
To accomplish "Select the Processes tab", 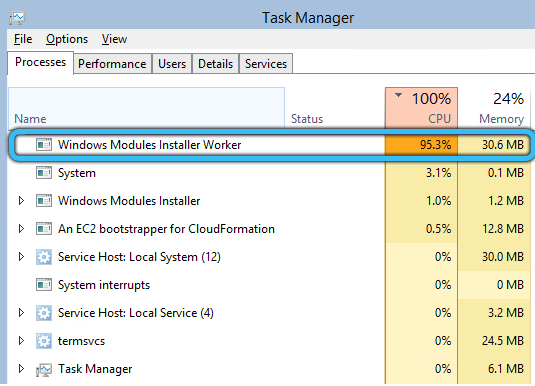I will [41, 62].
